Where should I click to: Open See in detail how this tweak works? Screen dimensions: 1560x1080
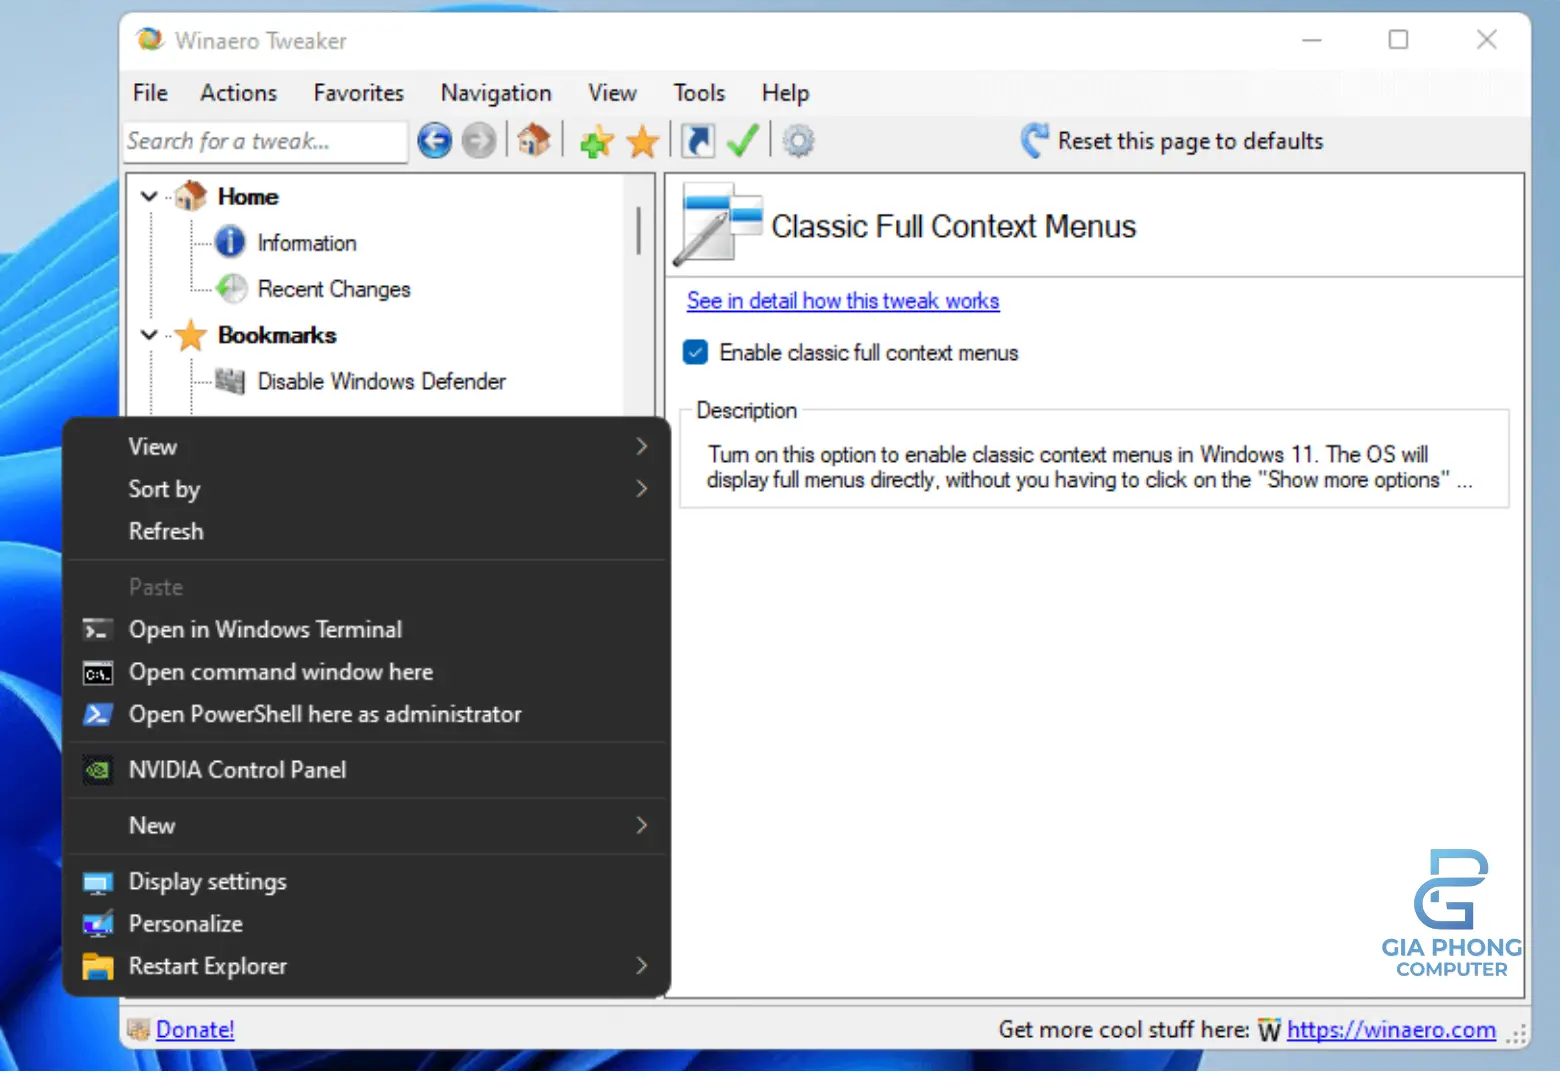(842, 301)
